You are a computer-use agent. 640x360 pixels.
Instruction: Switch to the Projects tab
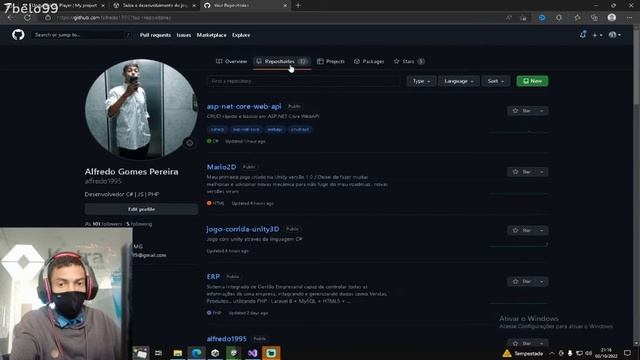331,61
